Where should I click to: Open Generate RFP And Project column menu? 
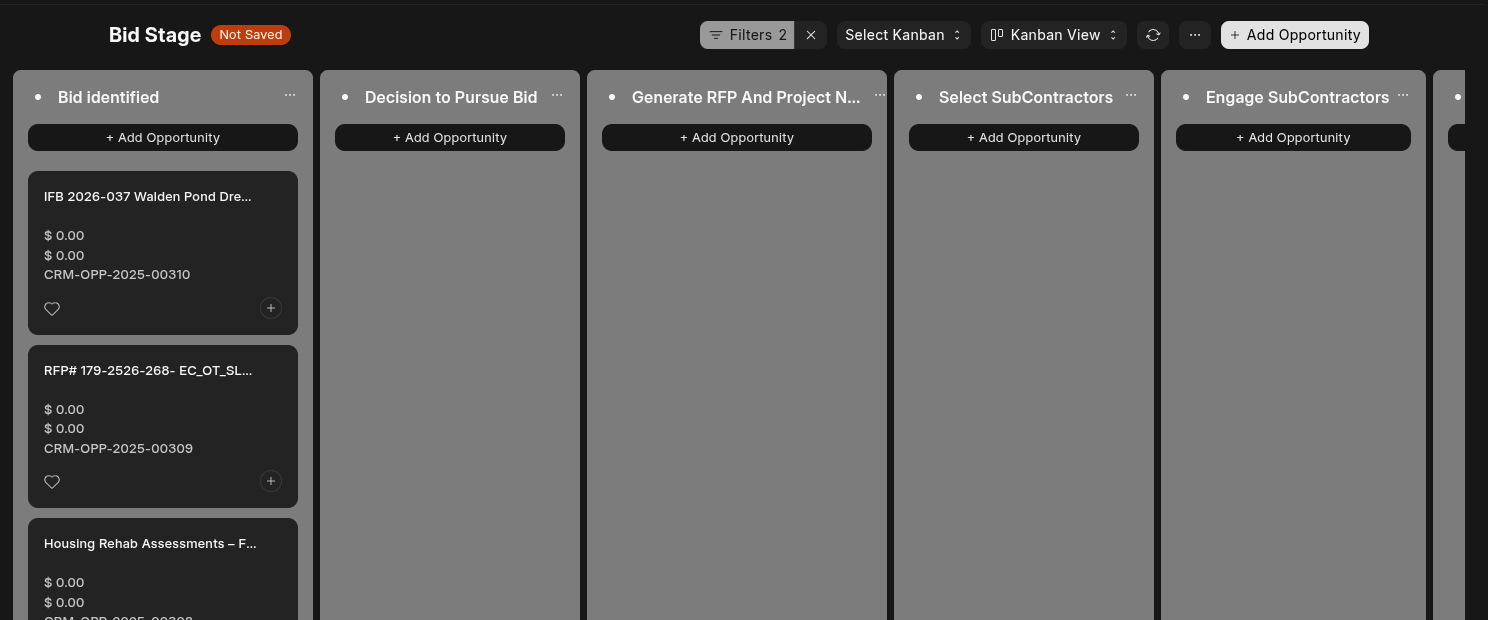880,96
